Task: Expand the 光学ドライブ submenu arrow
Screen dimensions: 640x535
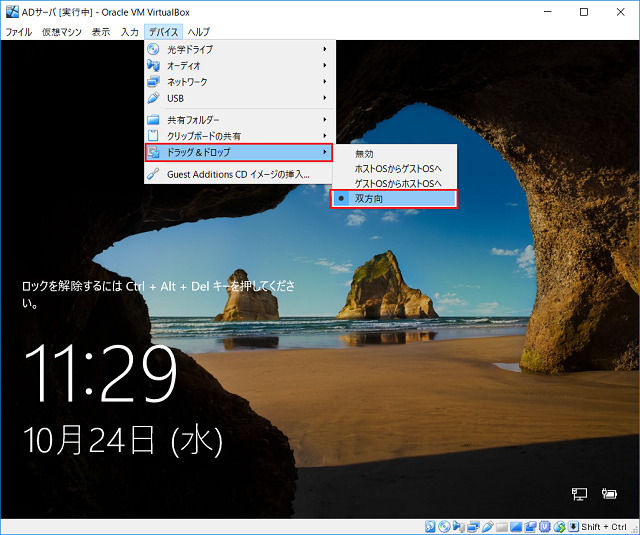Action: (x=325, y=49)
